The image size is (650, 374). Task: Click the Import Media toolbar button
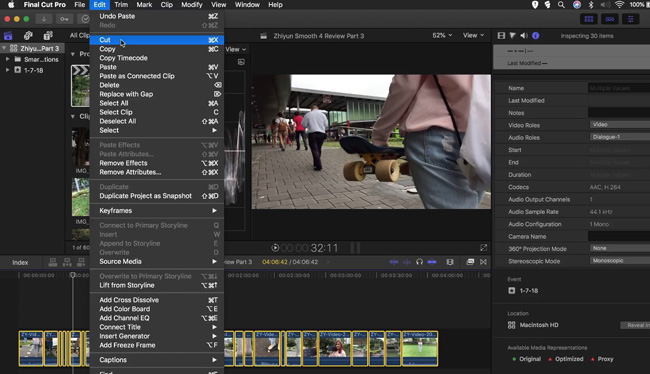44,19
